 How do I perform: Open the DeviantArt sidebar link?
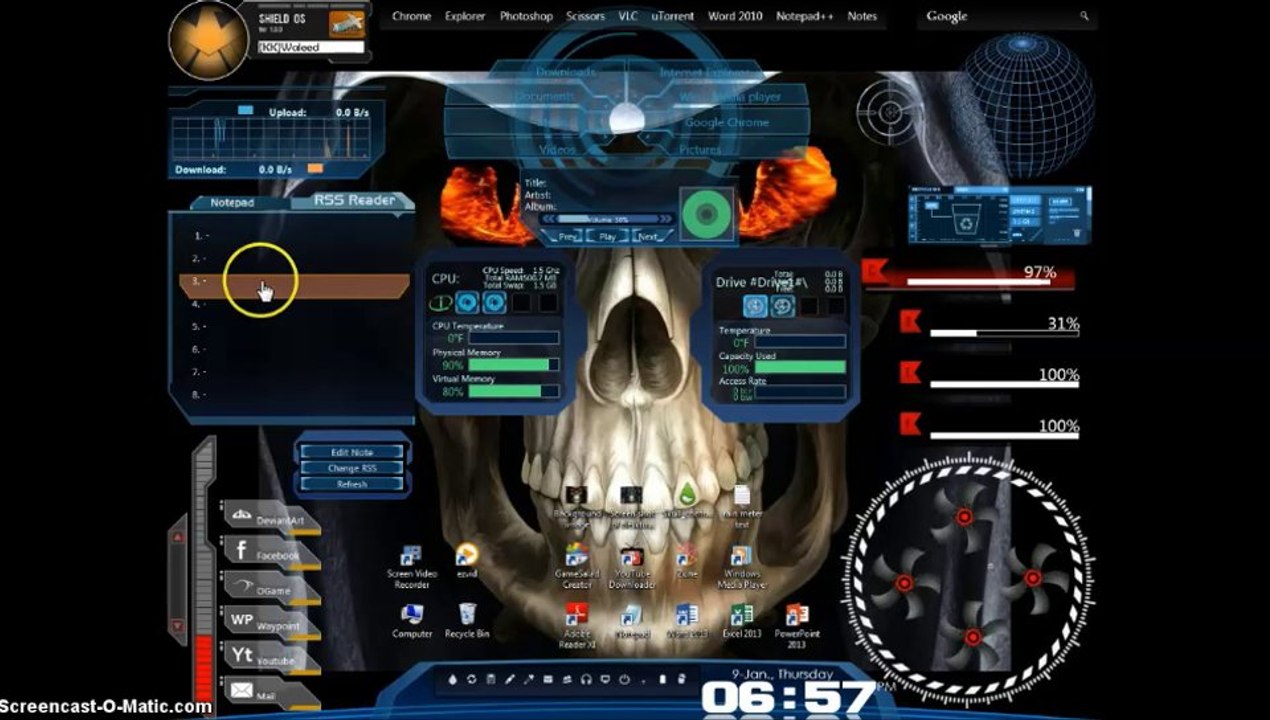270,519
